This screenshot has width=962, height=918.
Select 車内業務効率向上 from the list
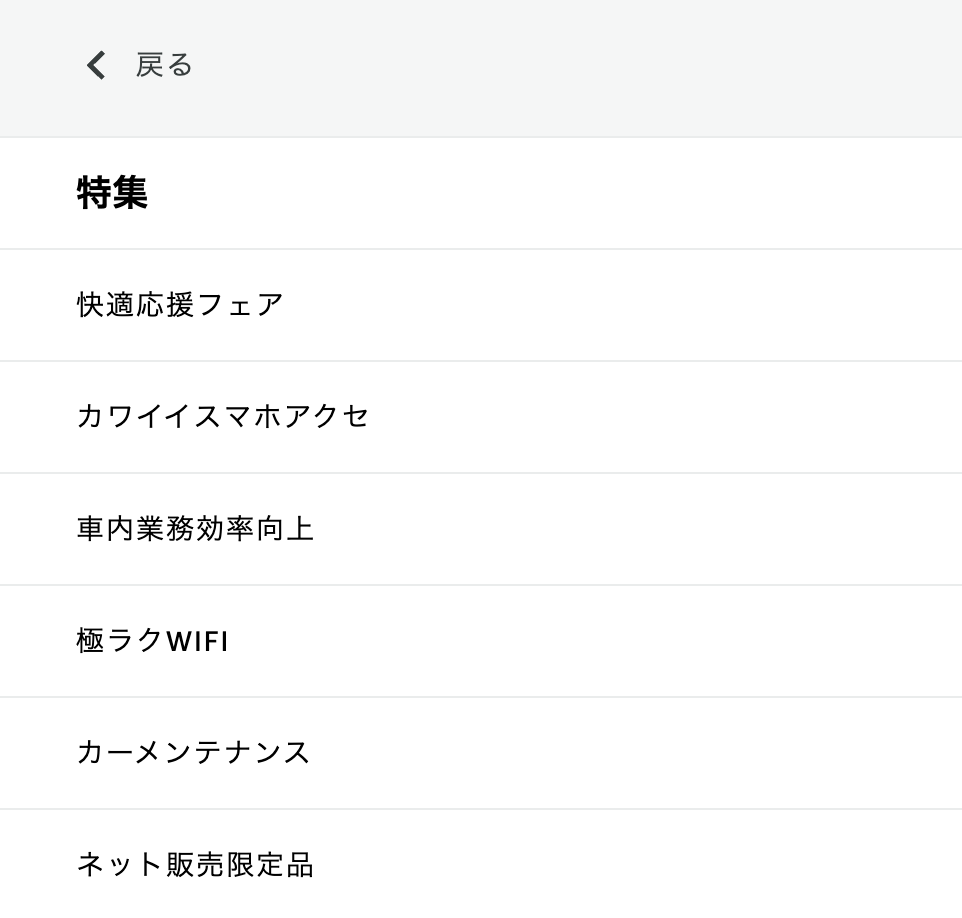coord(481,529)
